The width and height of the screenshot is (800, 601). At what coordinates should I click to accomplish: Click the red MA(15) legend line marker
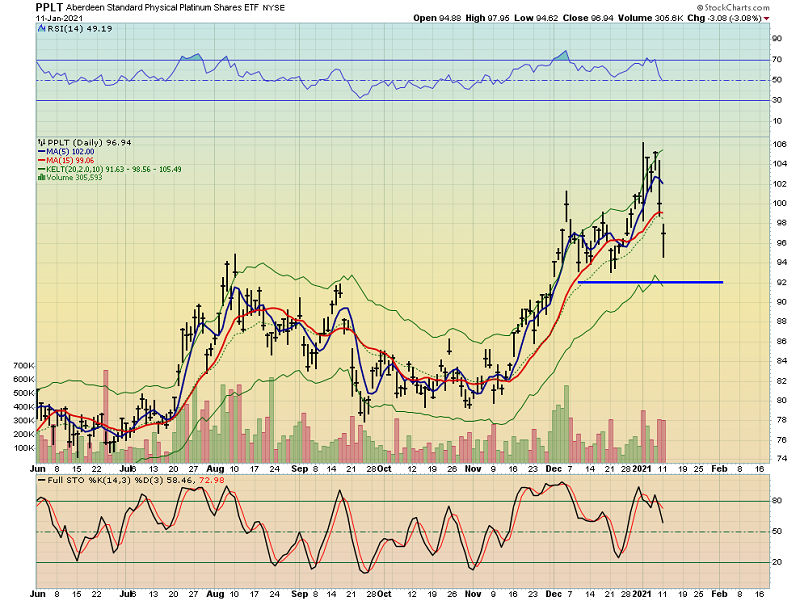[x=40, y=161]
